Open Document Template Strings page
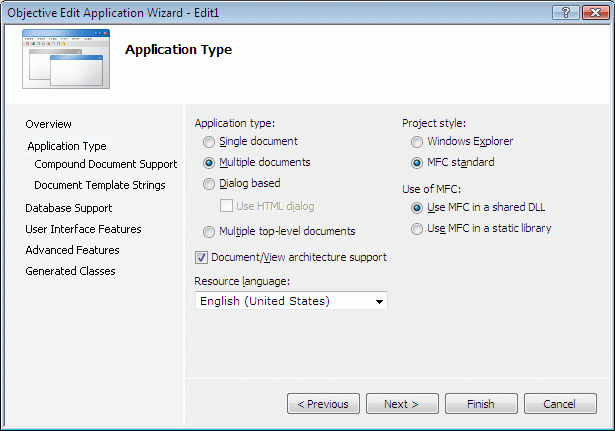The width and height of the screenshot is (615, 431). pos(100,185)
